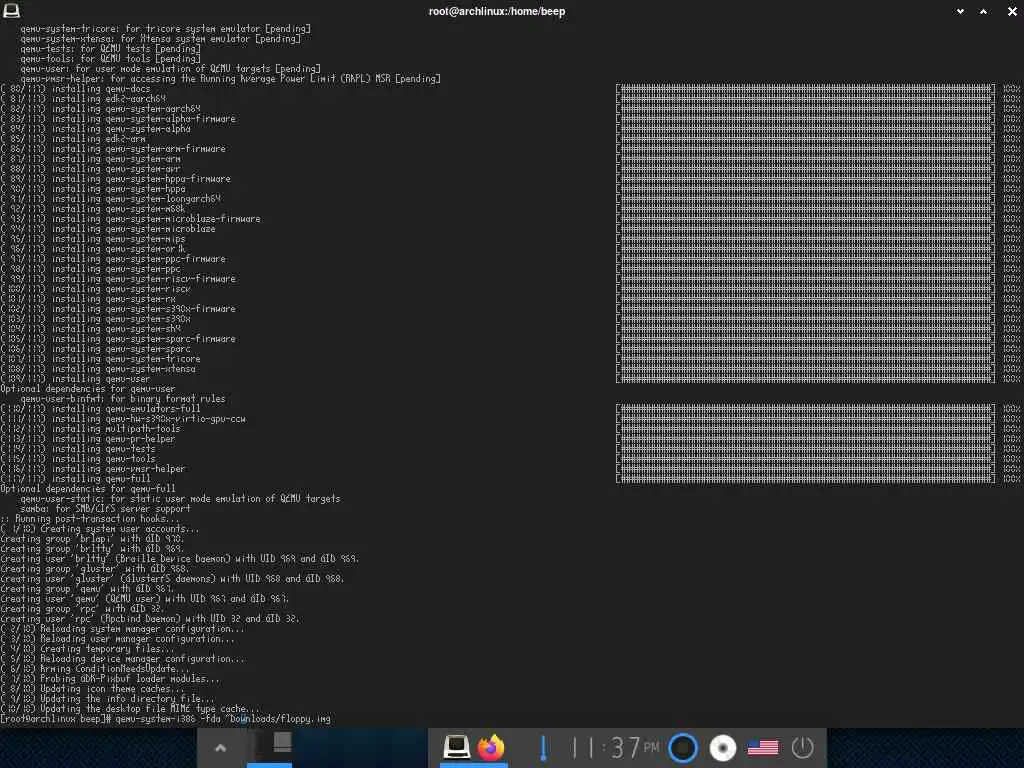Click the progress bar for qemu-emulators-full install

pyautogui.click(x=805, y=409)
